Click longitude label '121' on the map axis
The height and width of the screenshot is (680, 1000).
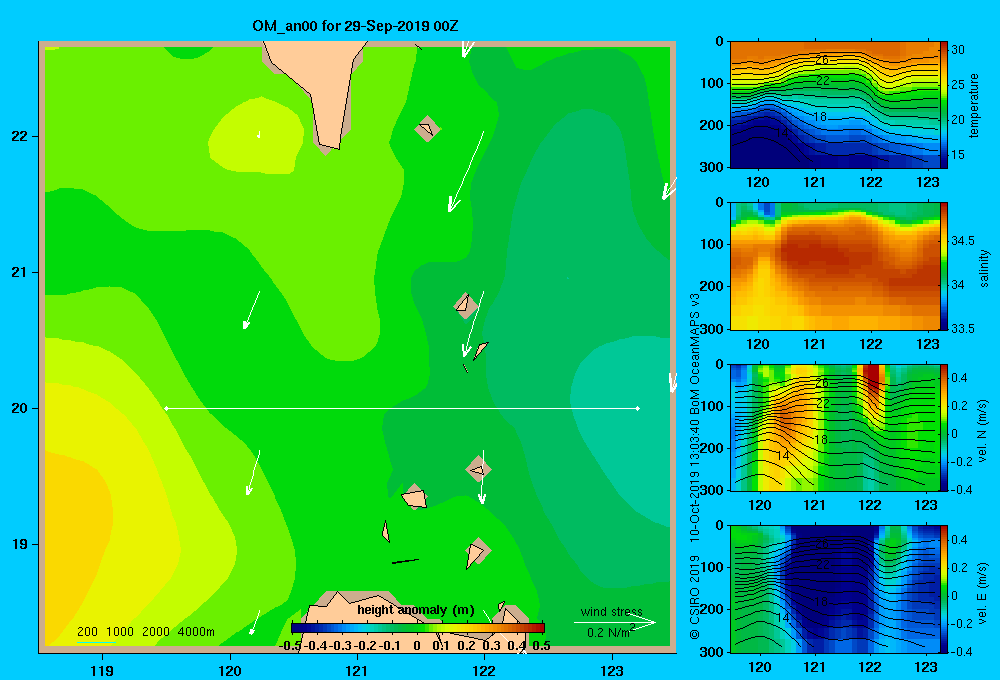[x=357, y=670]
